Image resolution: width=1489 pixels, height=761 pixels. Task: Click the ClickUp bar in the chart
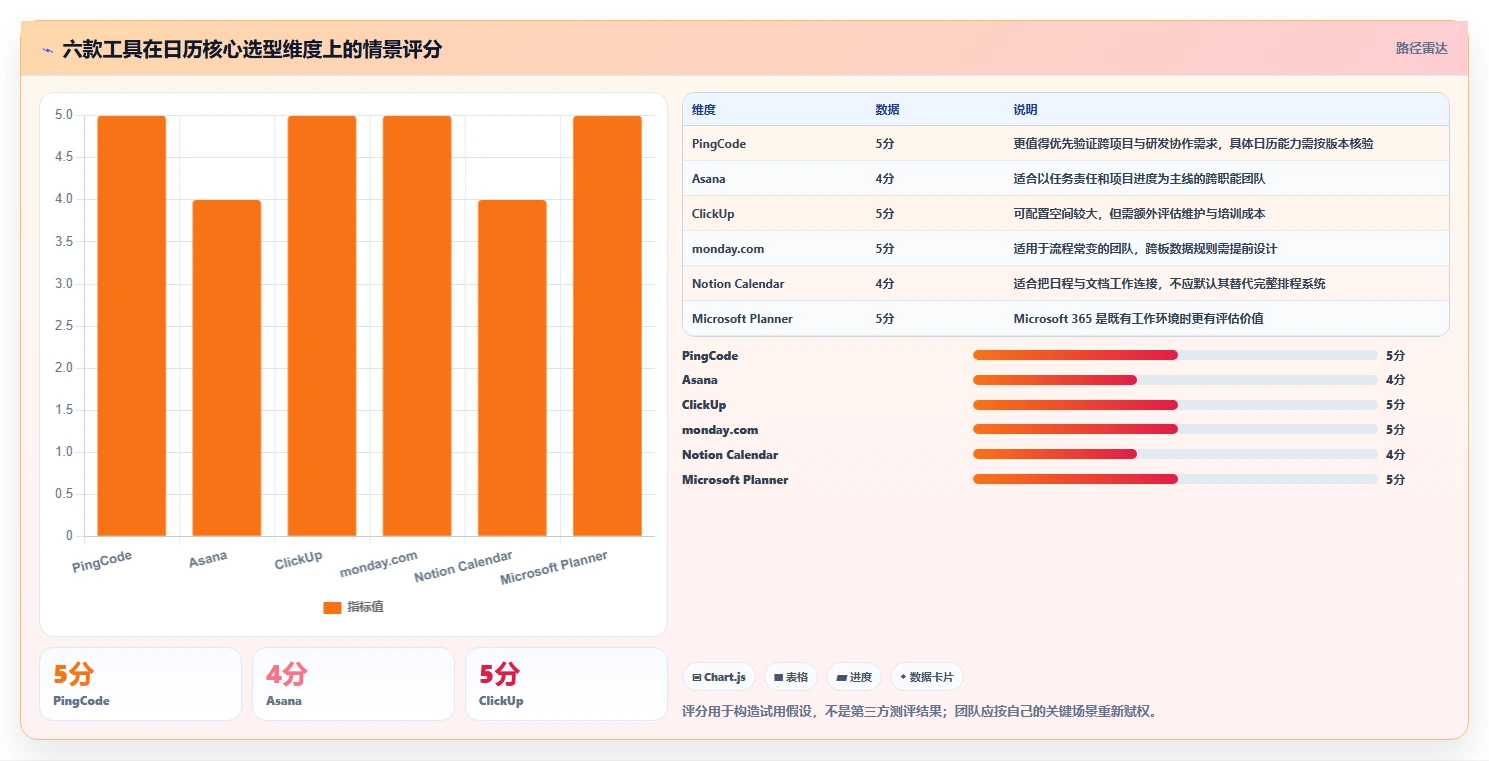322,326
